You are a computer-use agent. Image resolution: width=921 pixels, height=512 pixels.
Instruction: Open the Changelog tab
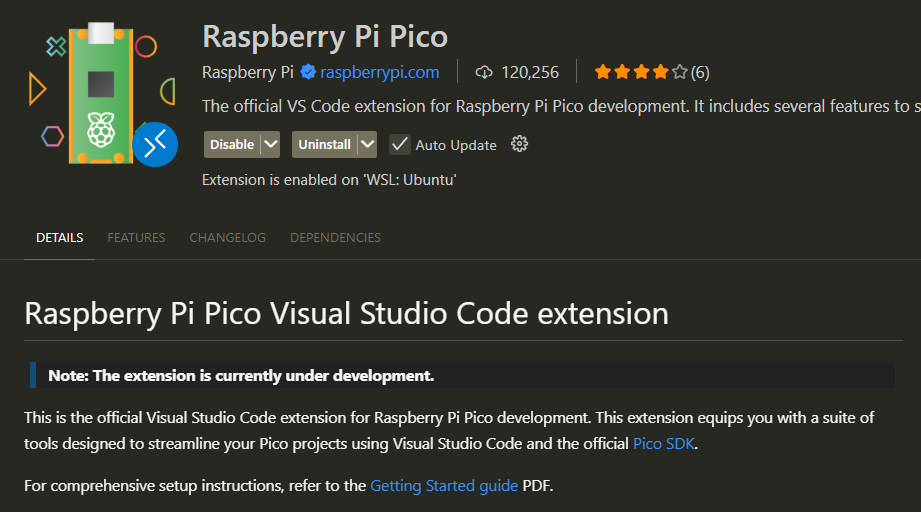(227, 238)
